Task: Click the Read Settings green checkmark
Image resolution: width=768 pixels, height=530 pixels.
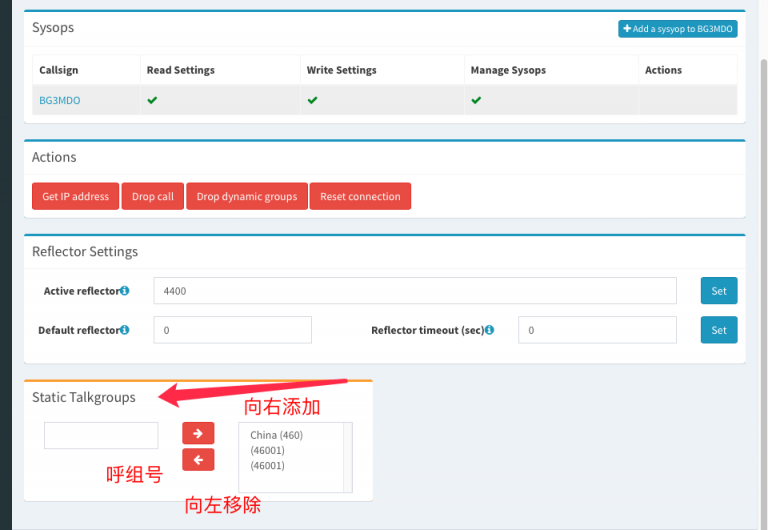Action: pyautogui.click(x=152, y=100)
